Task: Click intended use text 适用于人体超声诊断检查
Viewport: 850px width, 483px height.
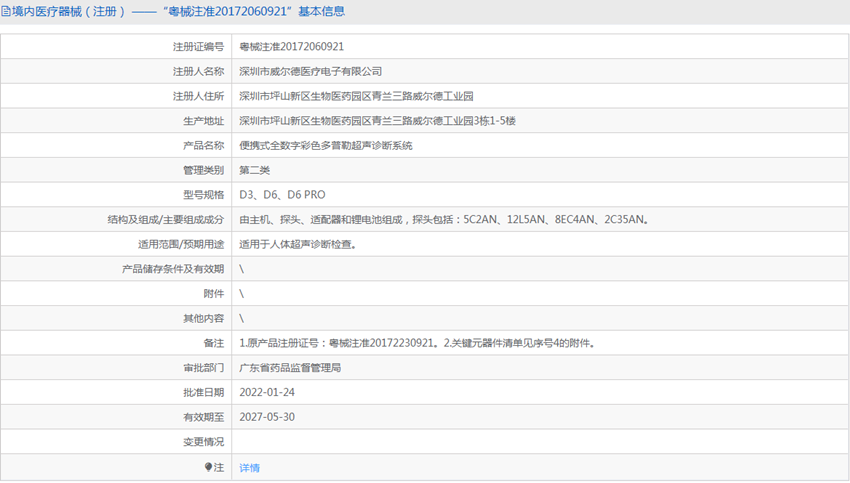Action: (298, 244)
